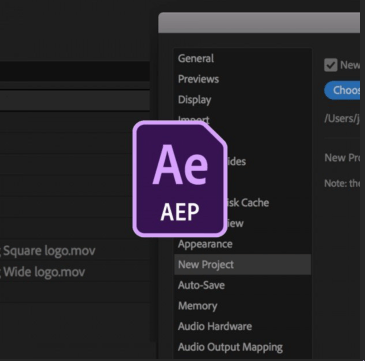Select the partially hidden Disk Cache category

248,203
